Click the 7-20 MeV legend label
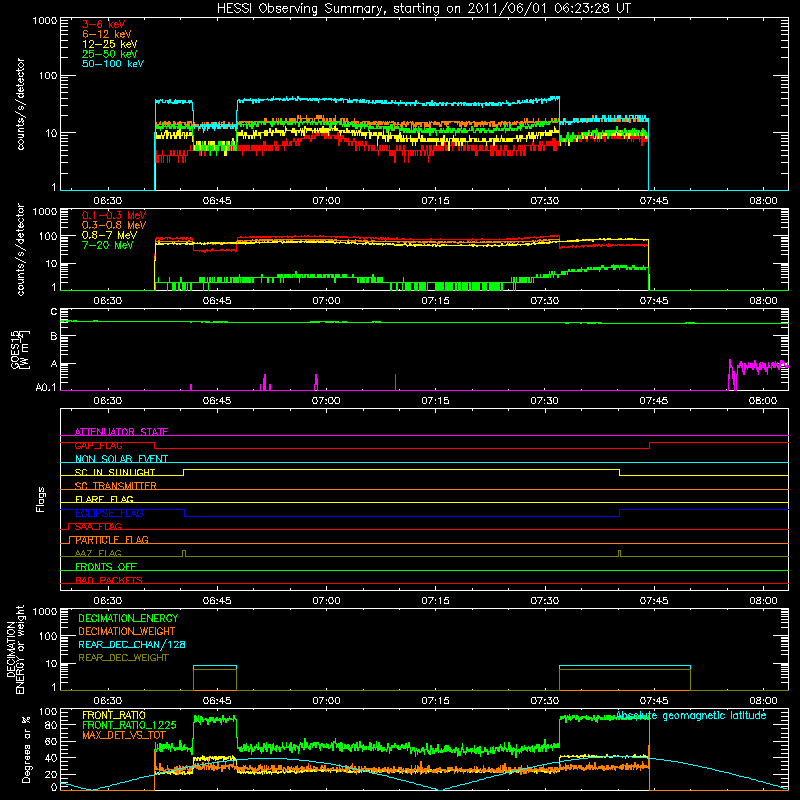This screenshot has width=800, height=800. click(107, 245)
